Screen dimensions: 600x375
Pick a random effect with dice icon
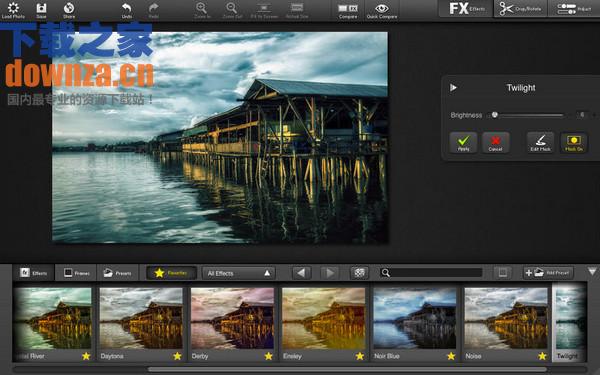point(359,273)
